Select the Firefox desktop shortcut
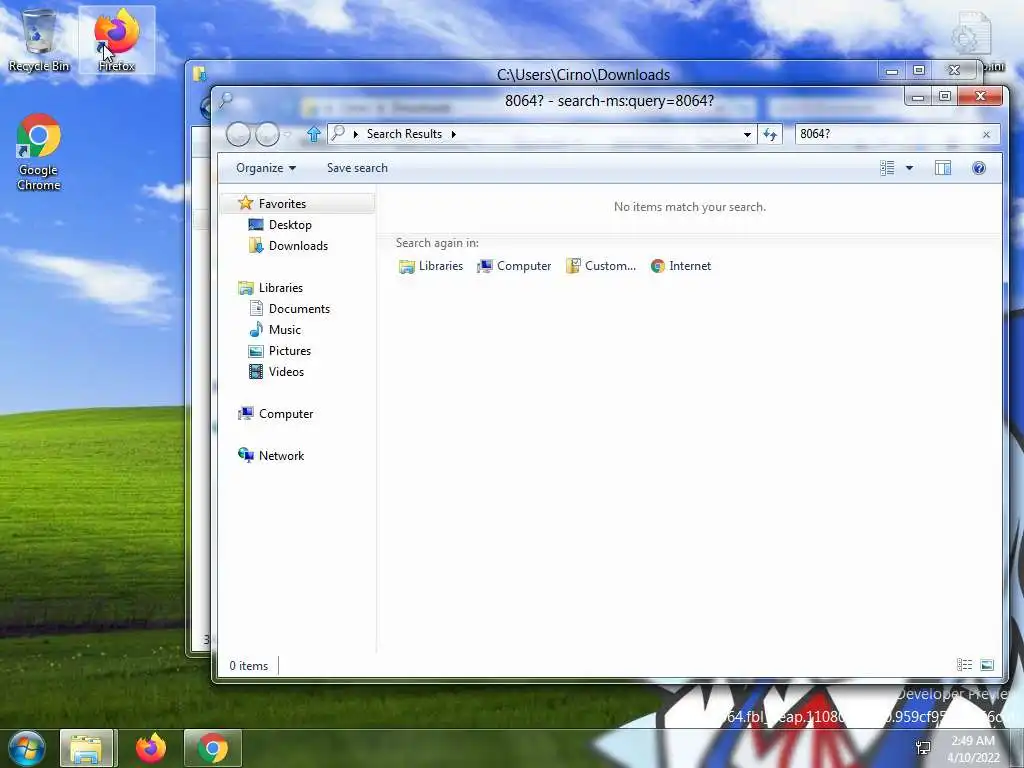 [116, 40]
